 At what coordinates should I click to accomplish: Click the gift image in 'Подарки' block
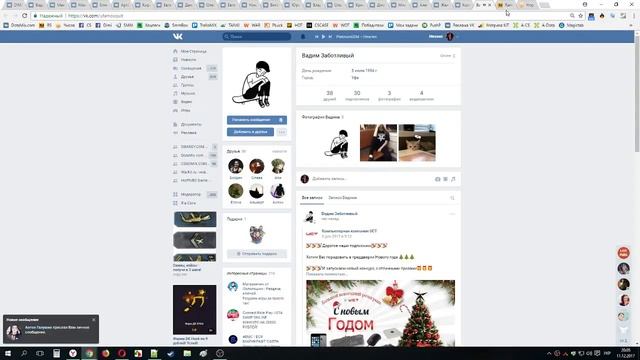(257, 235)
